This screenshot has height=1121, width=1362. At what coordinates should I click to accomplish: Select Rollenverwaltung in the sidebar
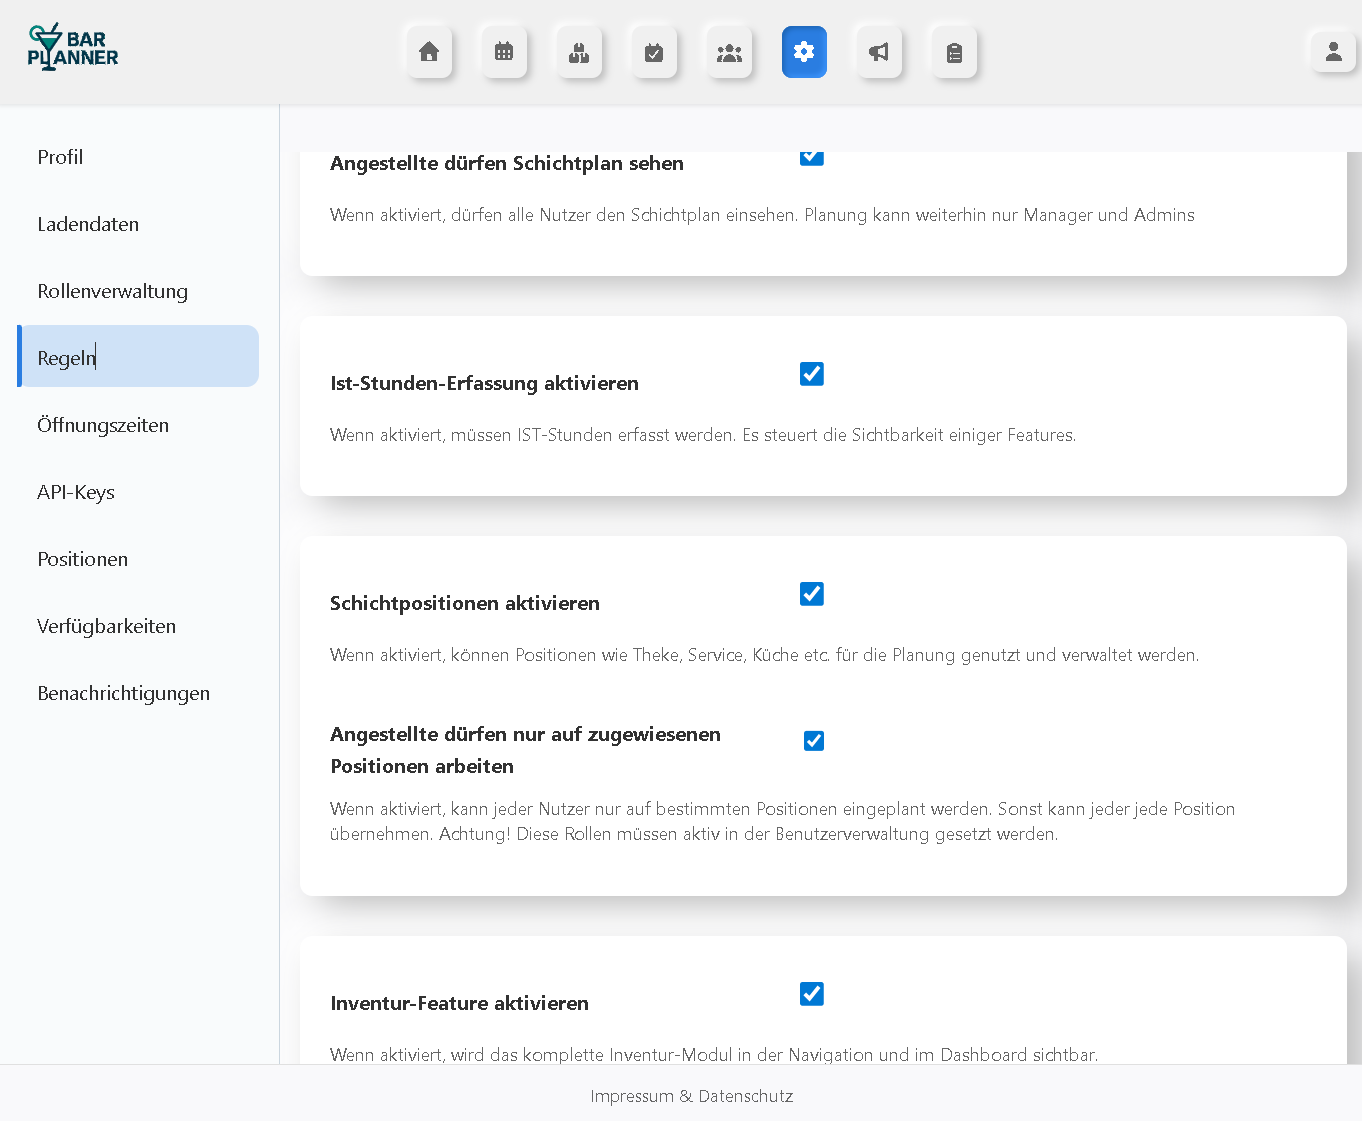click(x=112, y=291)
